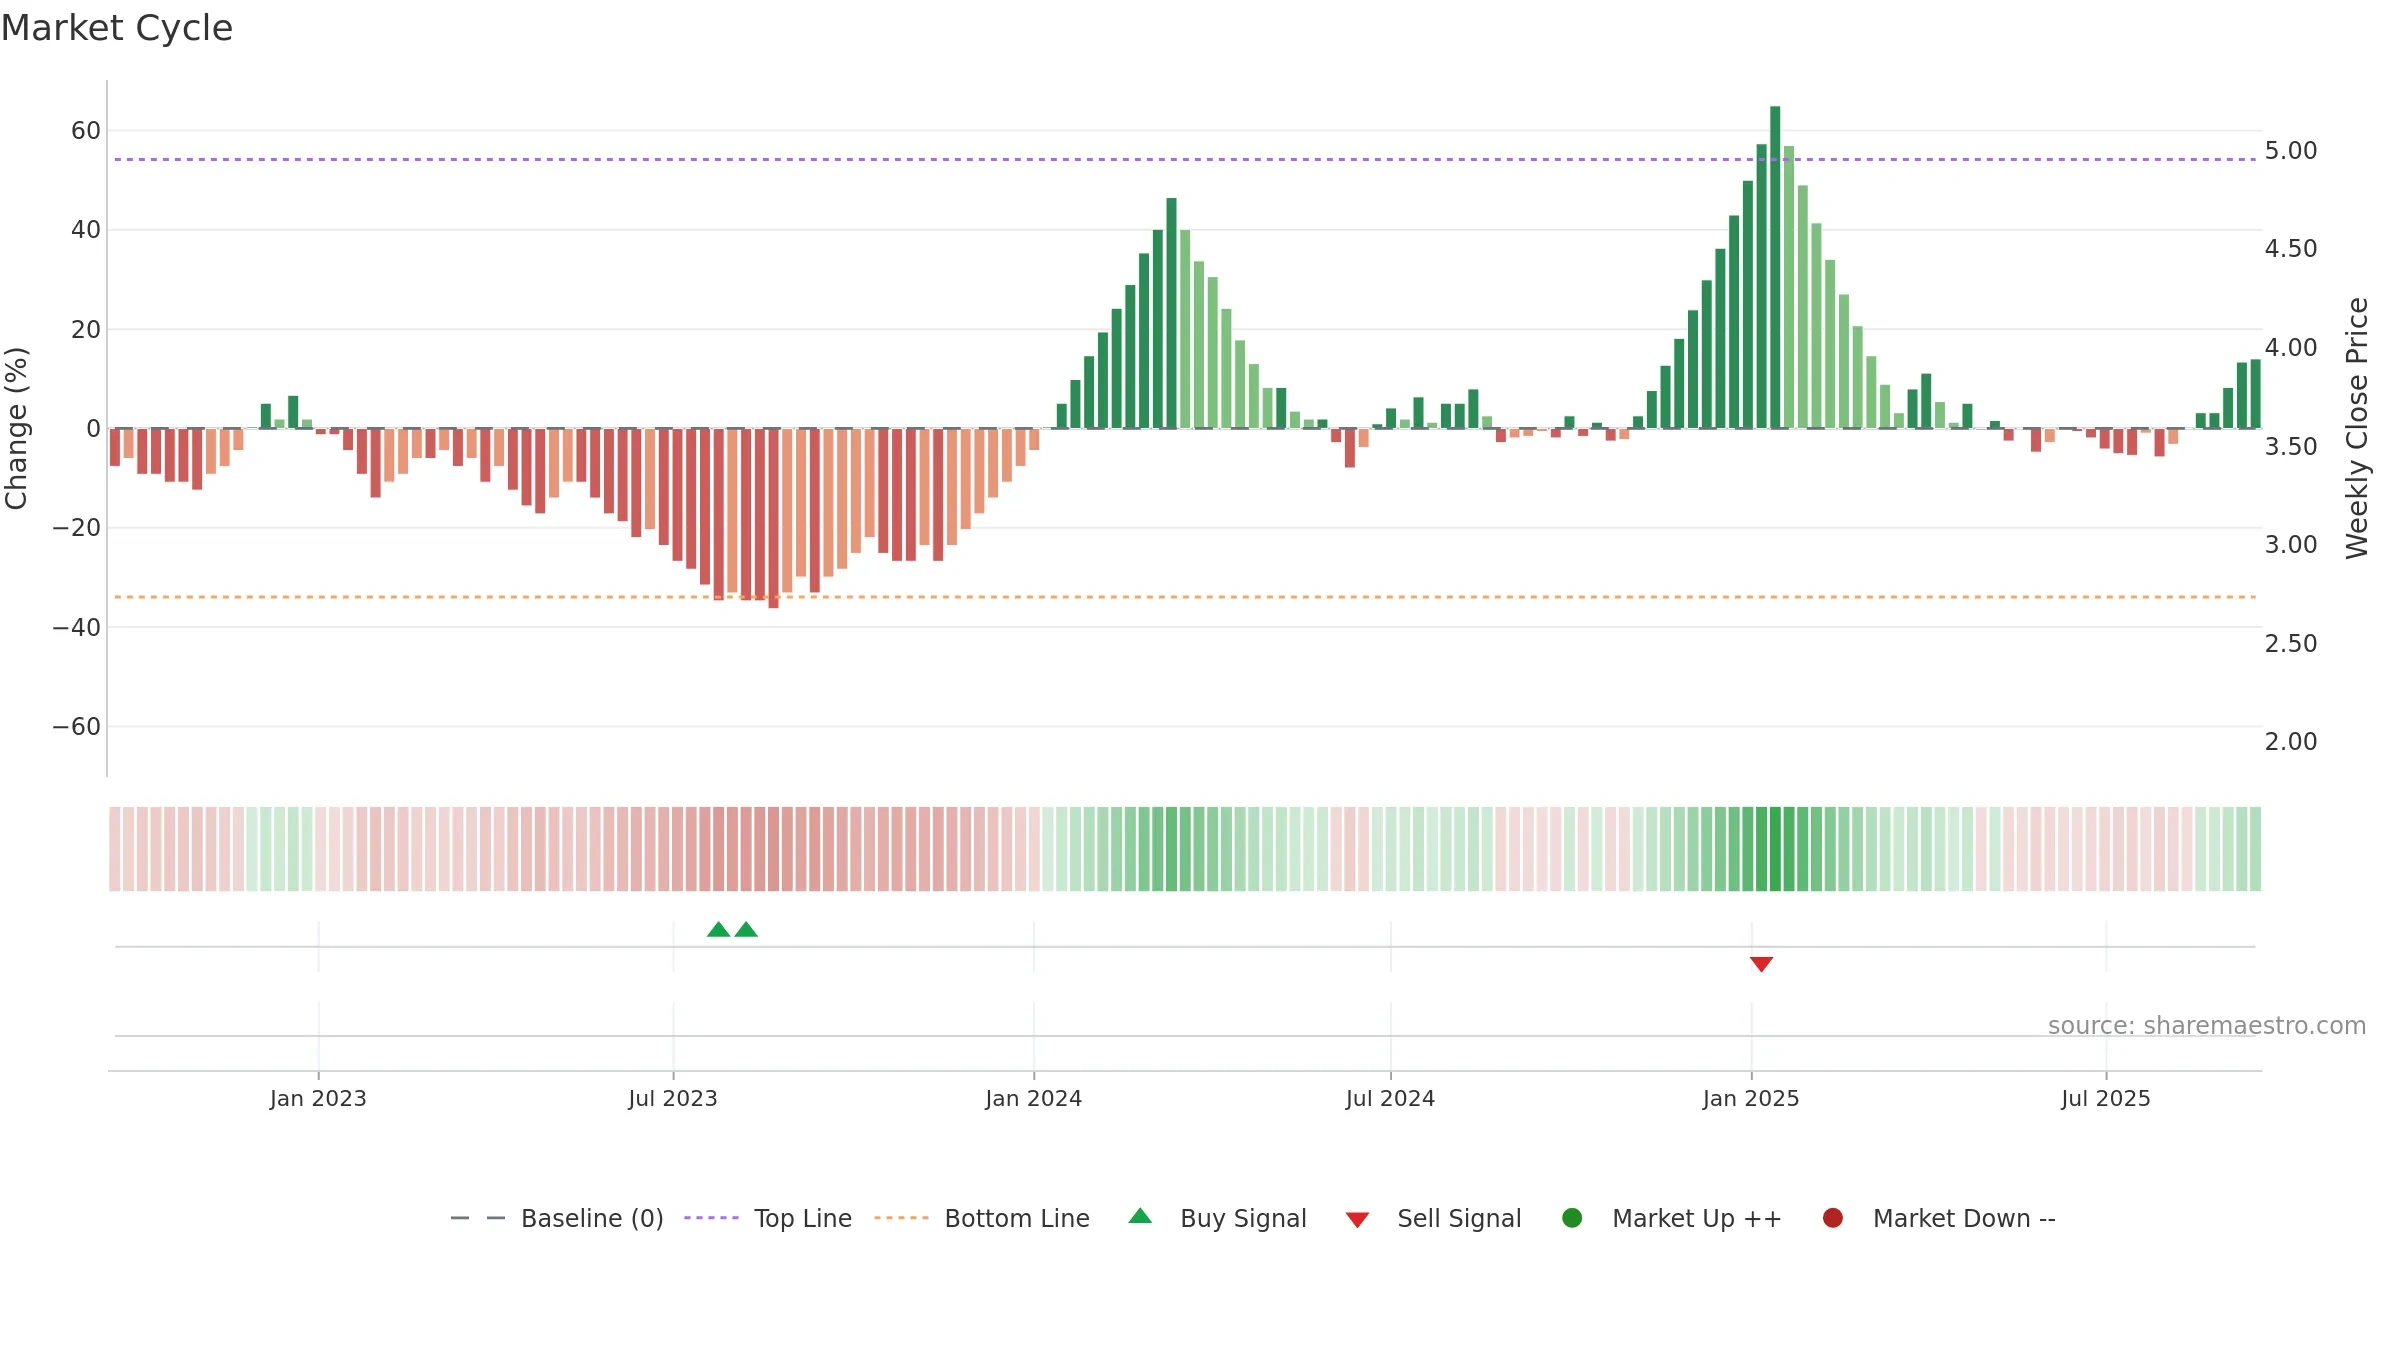Click the '3.00' right axis price label
Screen dimensions: 2400x1350
point(2291,545)
